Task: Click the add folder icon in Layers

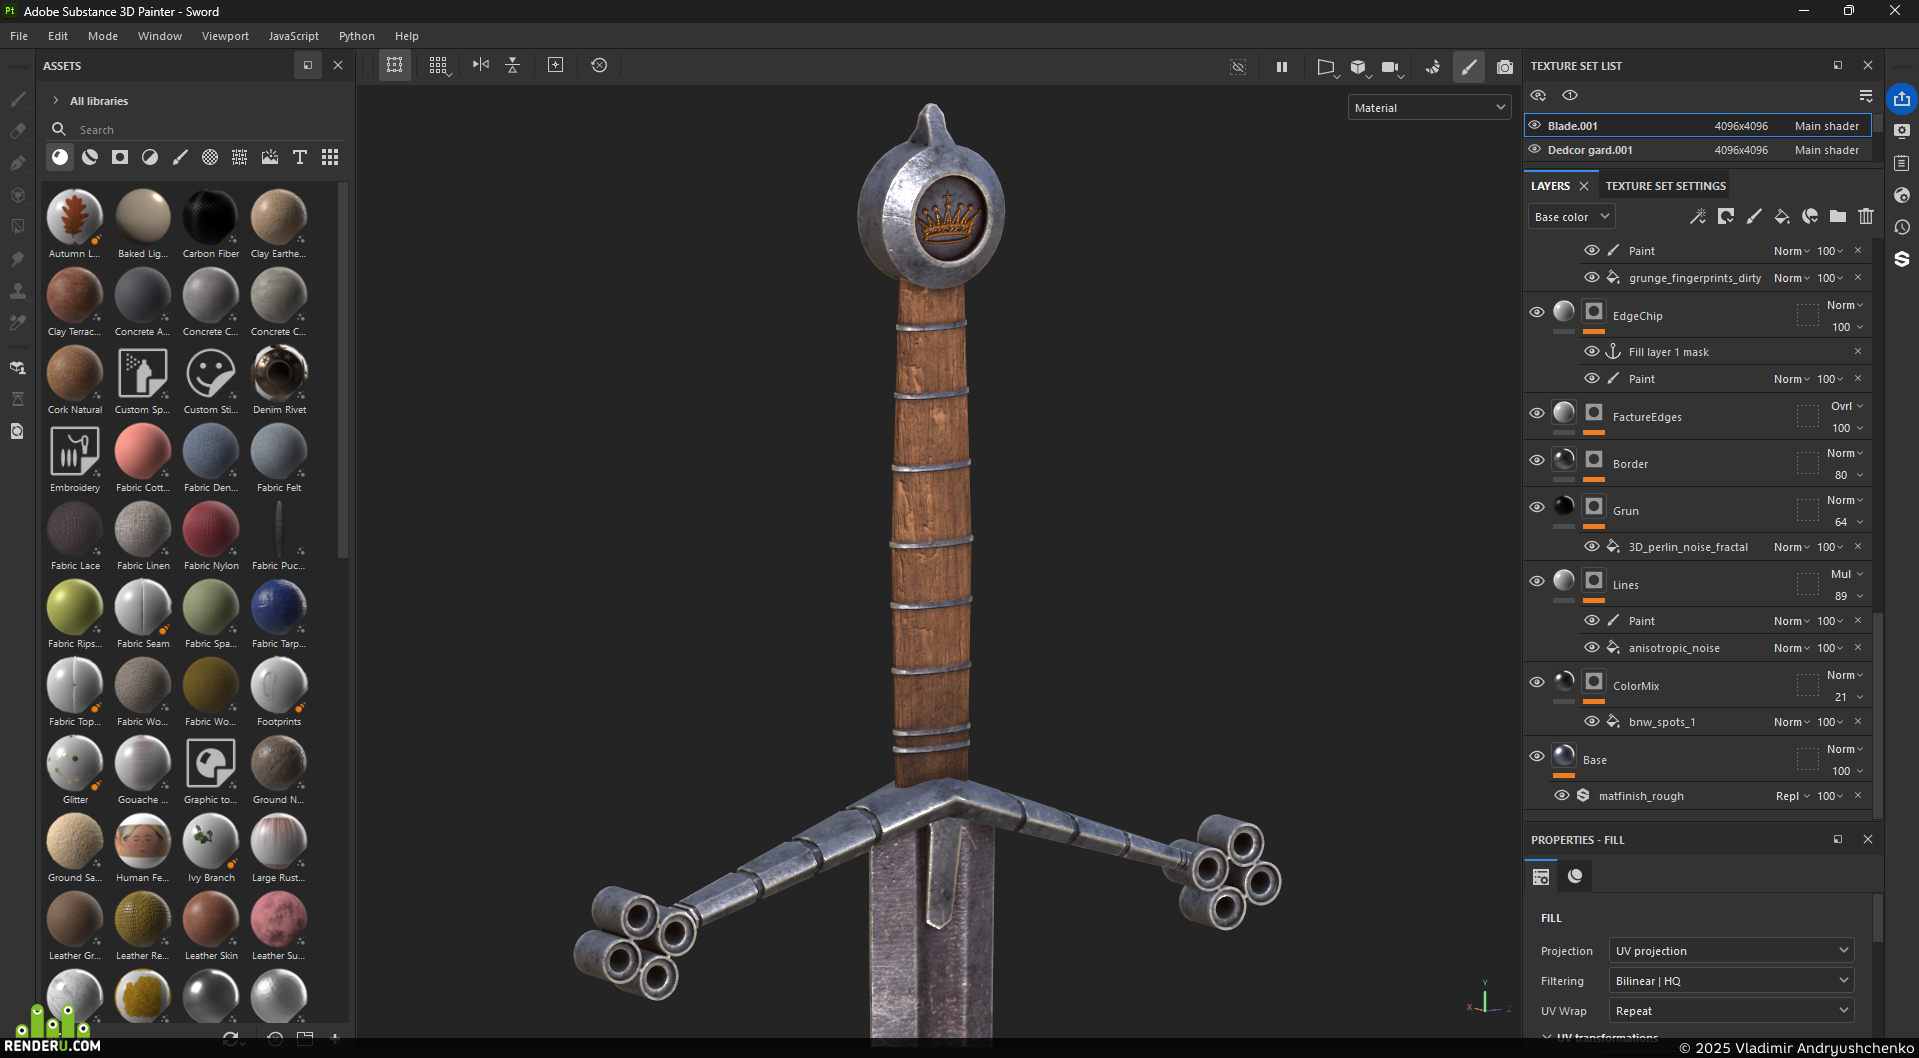Action: [x=1838, y=216]
